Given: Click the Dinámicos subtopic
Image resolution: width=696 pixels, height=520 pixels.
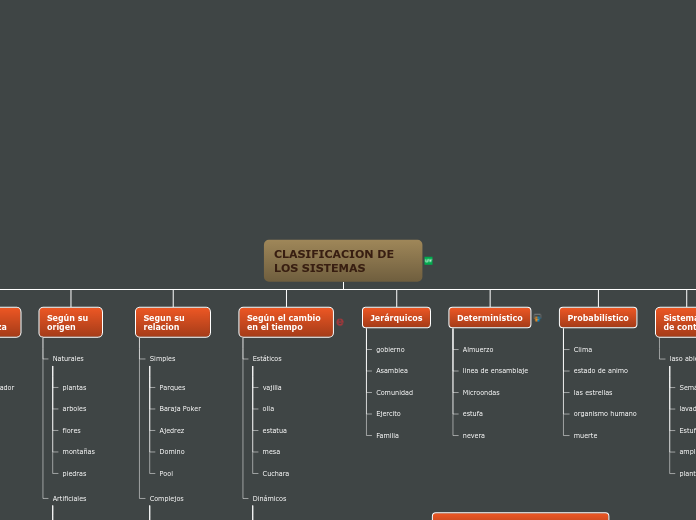Looking at the screenshot, I should (269, 499).
